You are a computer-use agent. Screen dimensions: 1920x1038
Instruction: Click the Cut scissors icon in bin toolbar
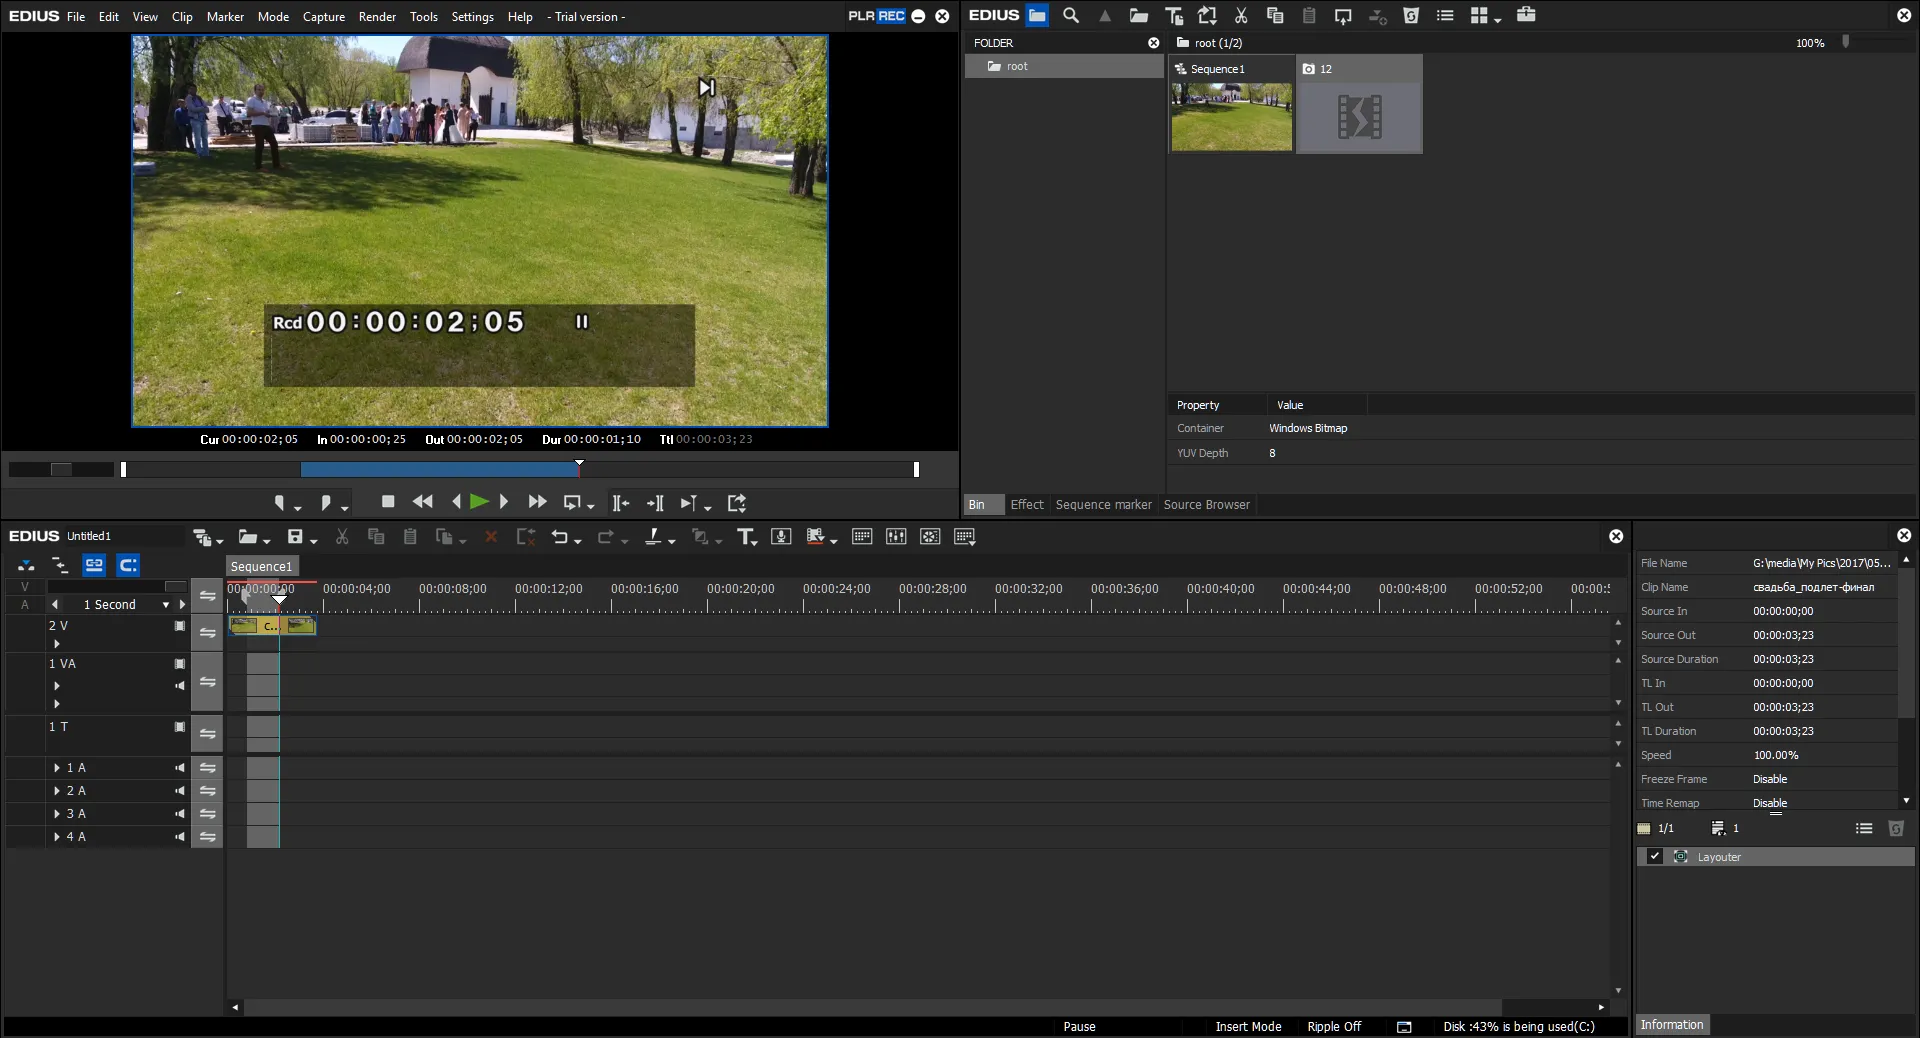click(x=1241, y=15)
